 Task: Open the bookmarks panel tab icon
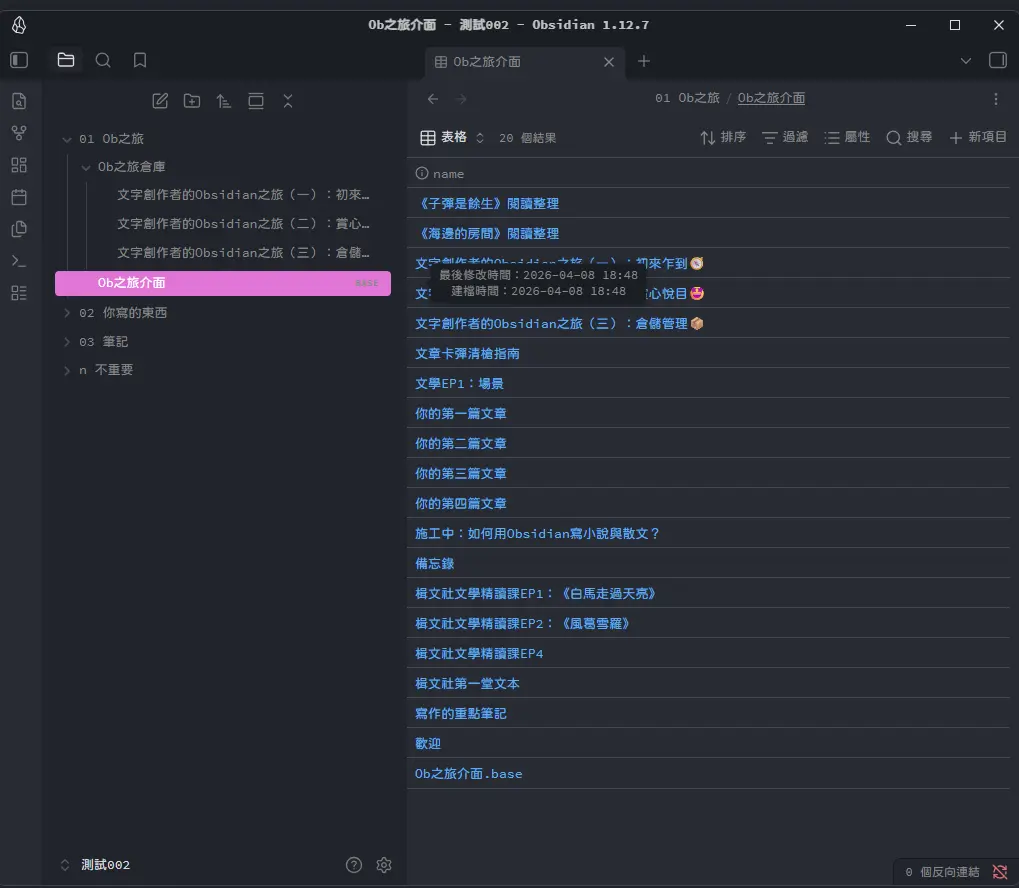(140, 60)
